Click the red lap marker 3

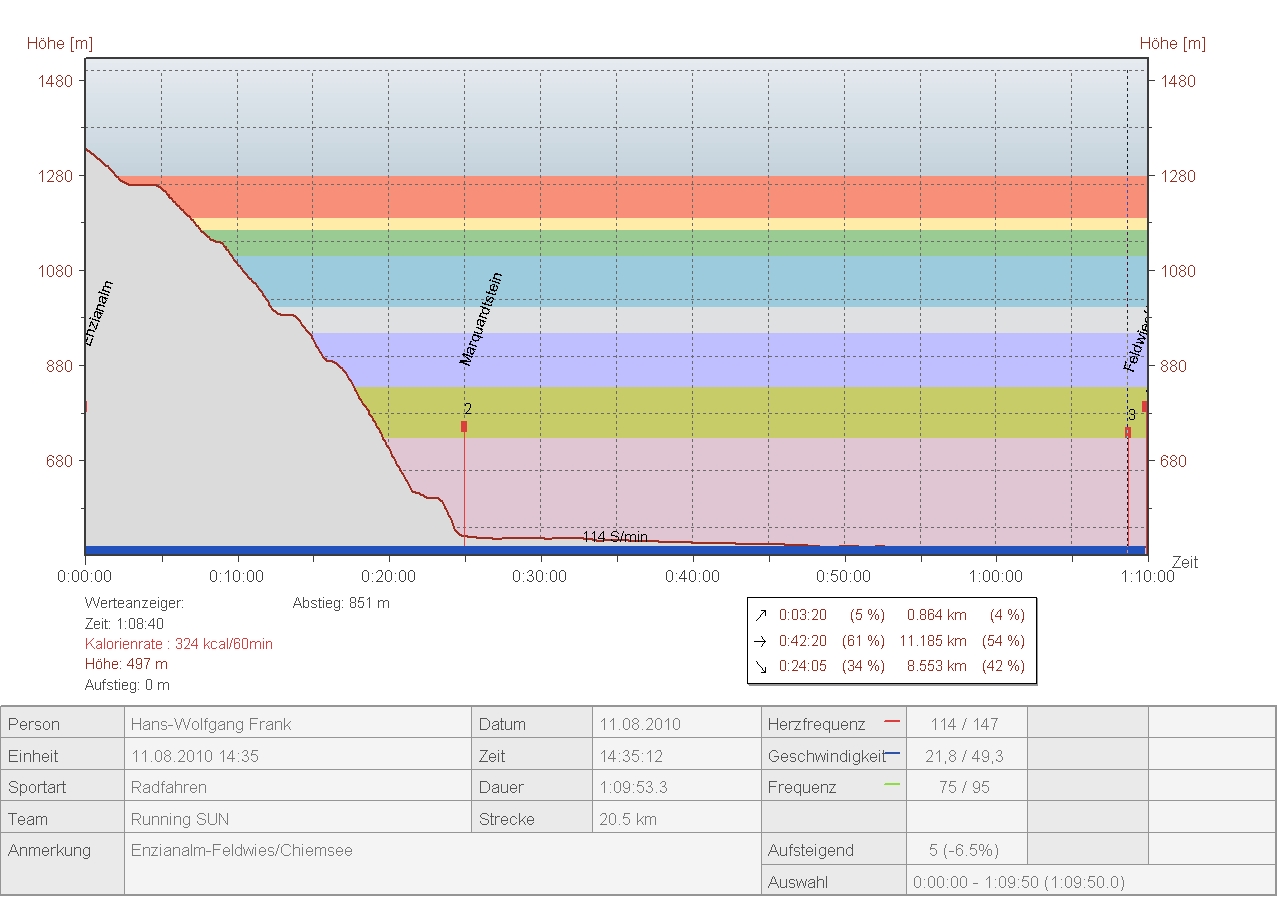[x=1128, y=432]
